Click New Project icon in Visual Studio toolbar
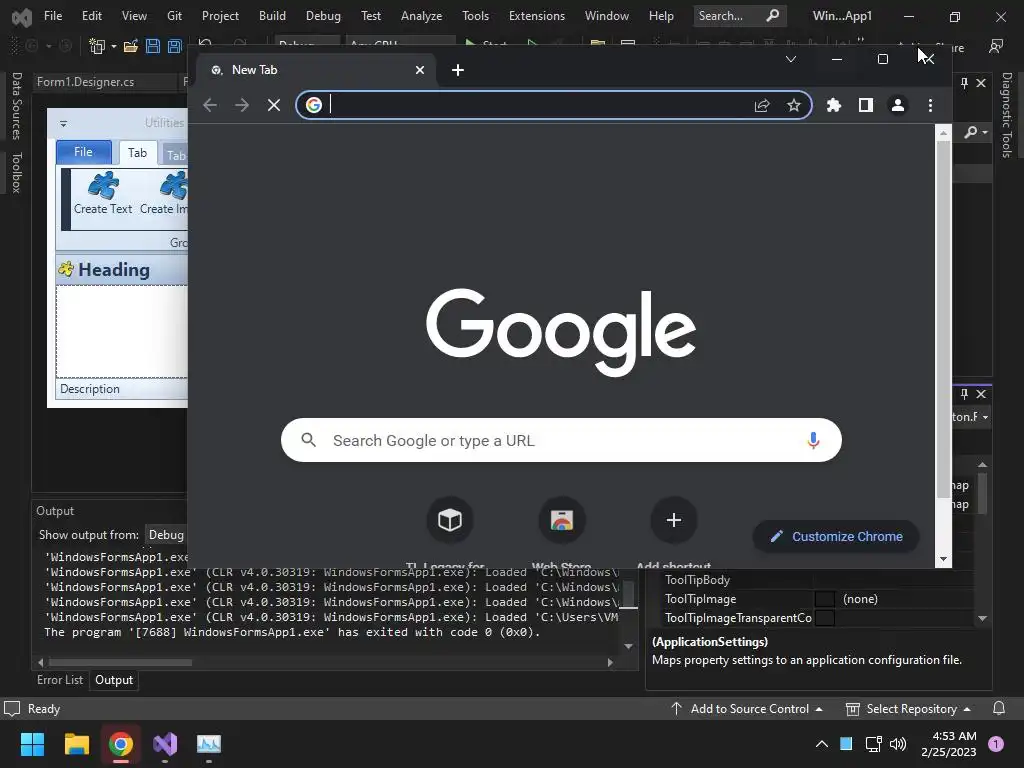The image size is (1024, 768). [x=97, y=46]
